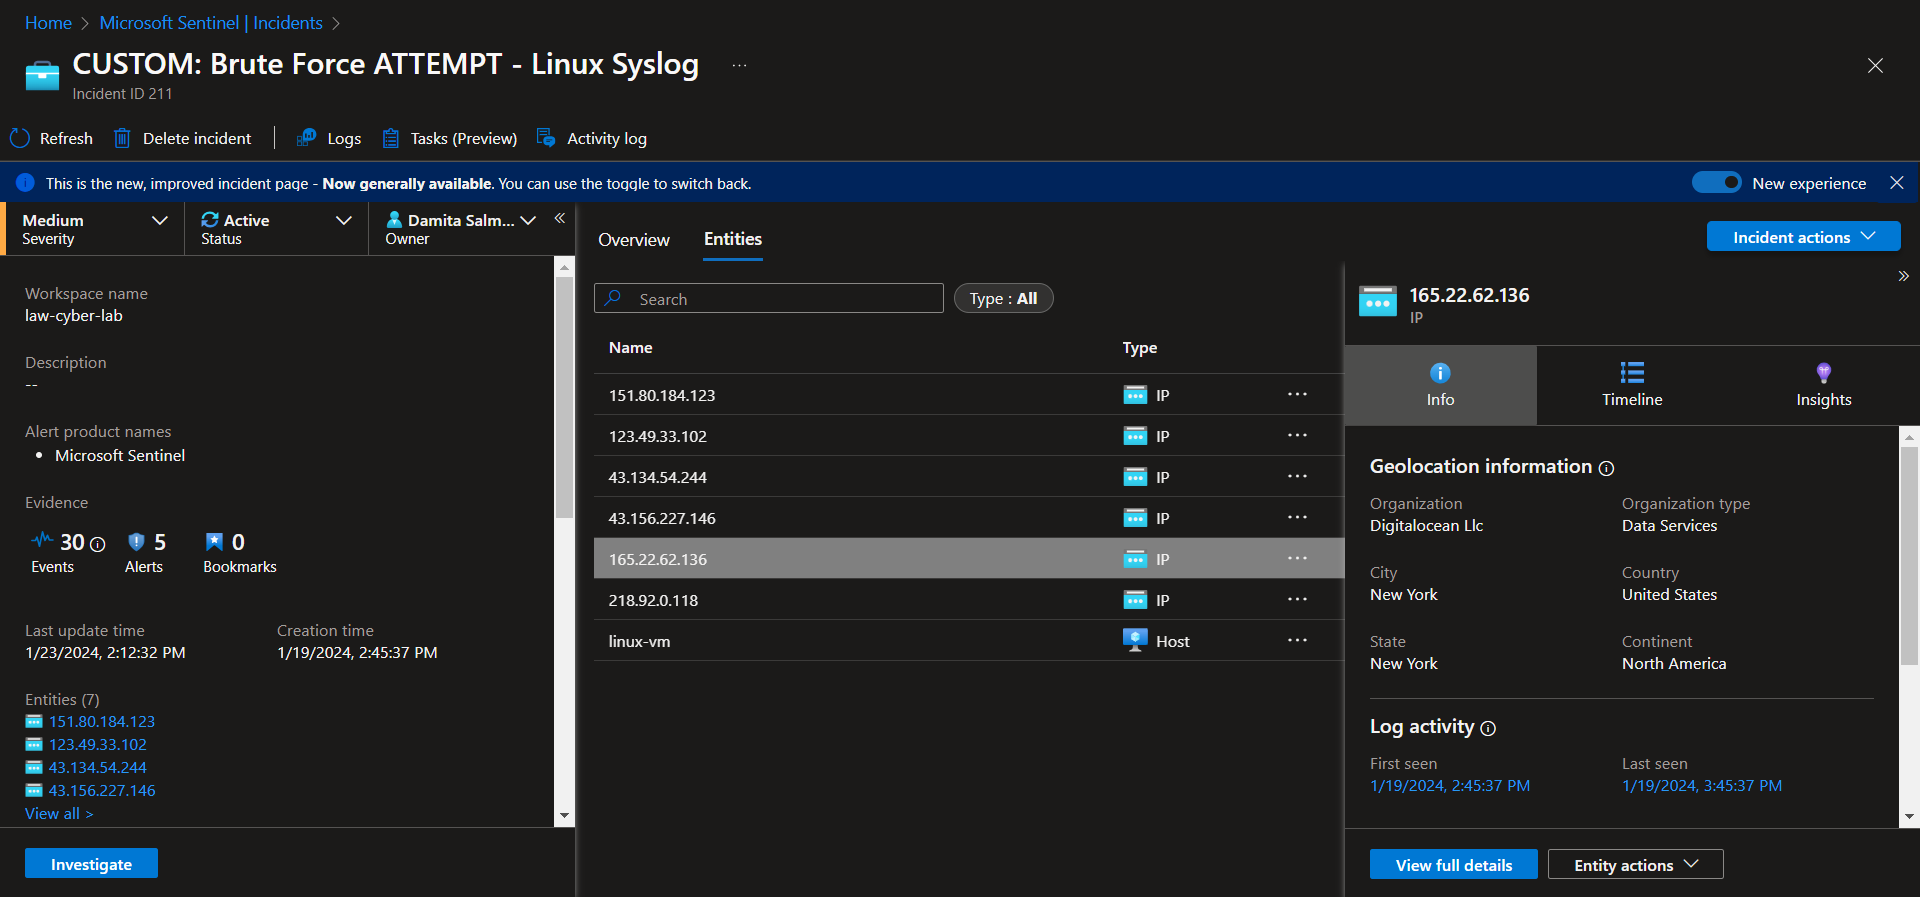Go to Microsoft Sentinel | Incidents breadcrumb
Screen dimensions: 1920x897
211,23
